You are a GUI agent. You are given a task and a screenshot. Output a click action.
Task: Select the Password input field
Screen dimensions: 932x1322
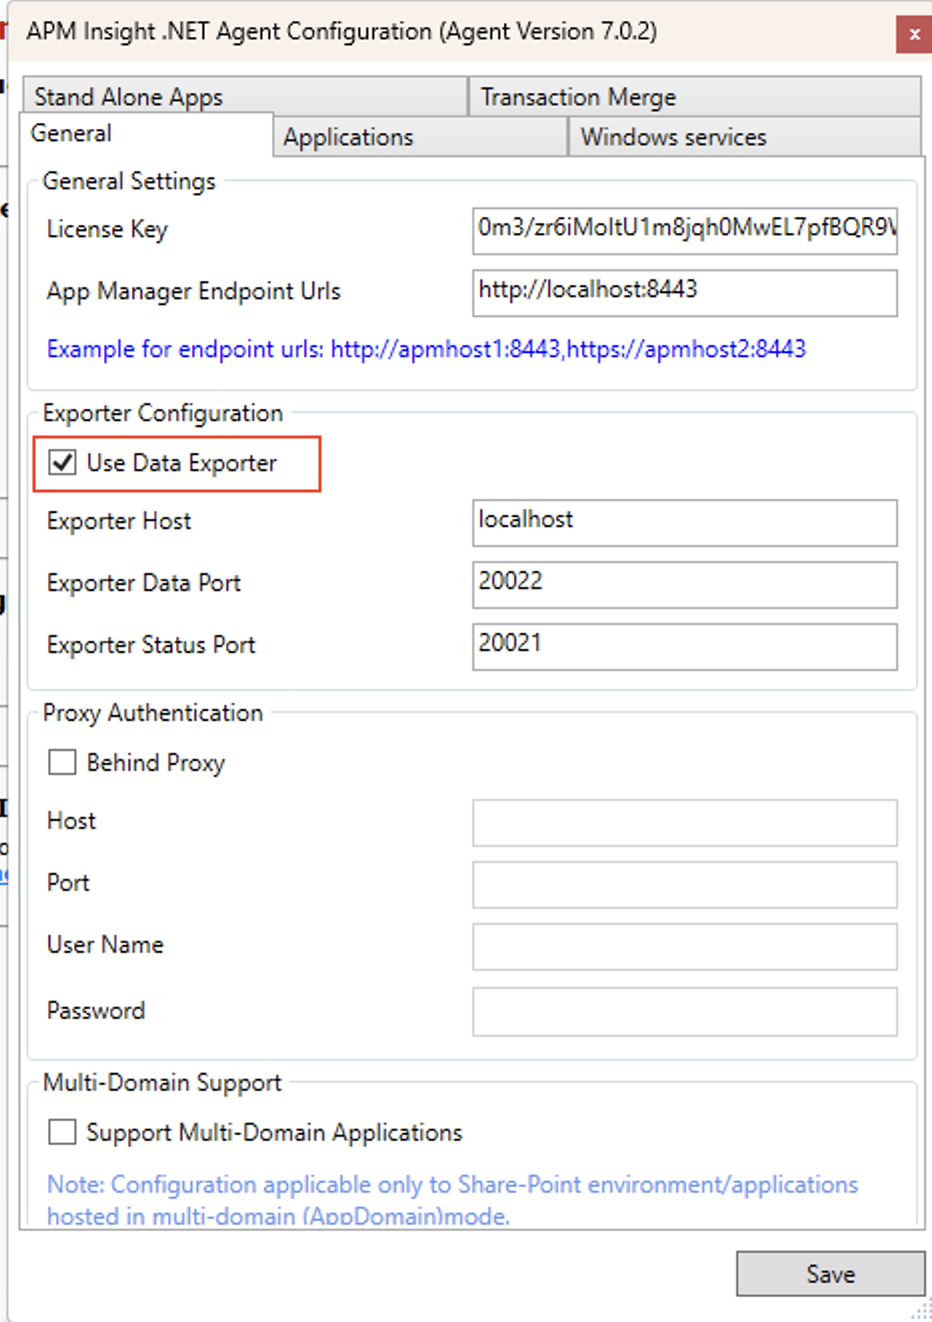pyautogui.click(x=685, y=1012)
